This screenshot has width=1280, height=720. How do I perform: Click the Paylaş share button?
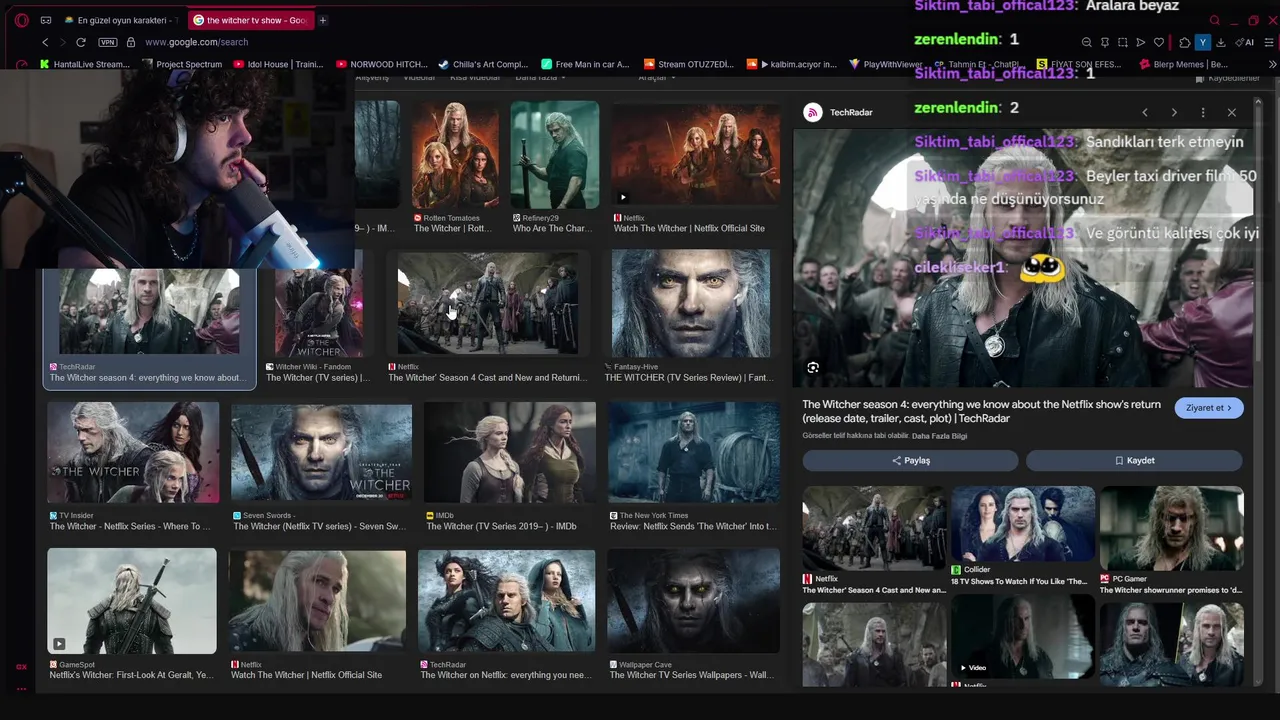coord(911,460)
